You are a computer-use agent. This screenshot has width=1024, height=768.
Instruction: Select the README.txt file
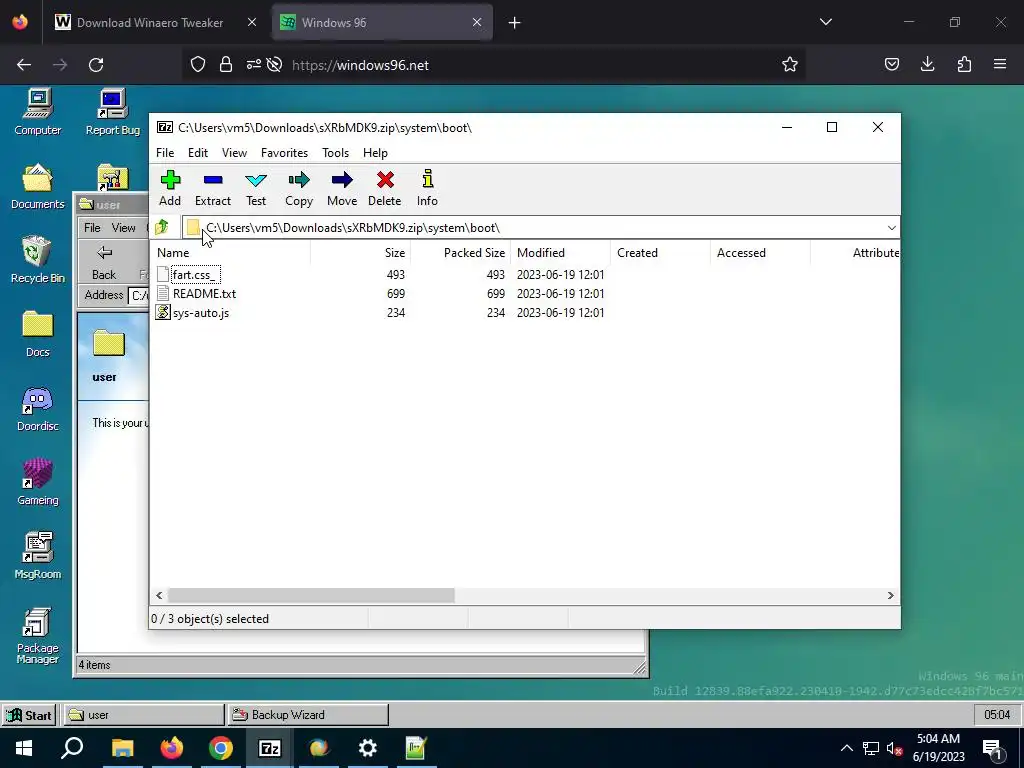[x=197, y=294]
